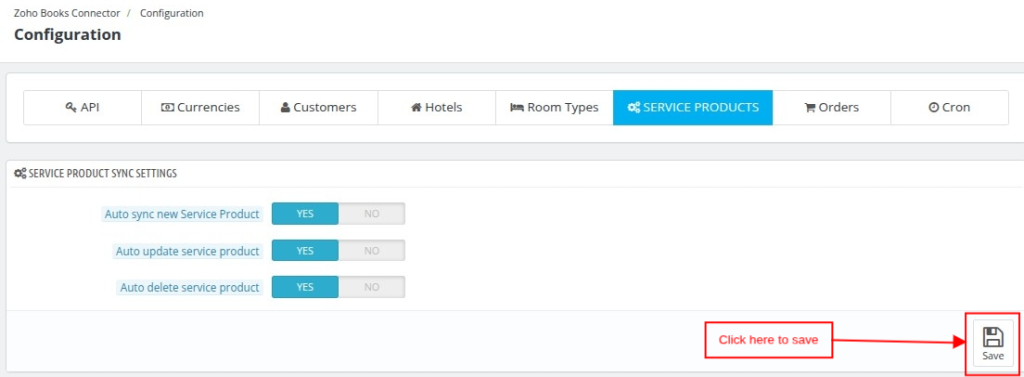Click the person icon beside Customers
The height and width of the screenshot is (377, 1024).
click(285, 107)
